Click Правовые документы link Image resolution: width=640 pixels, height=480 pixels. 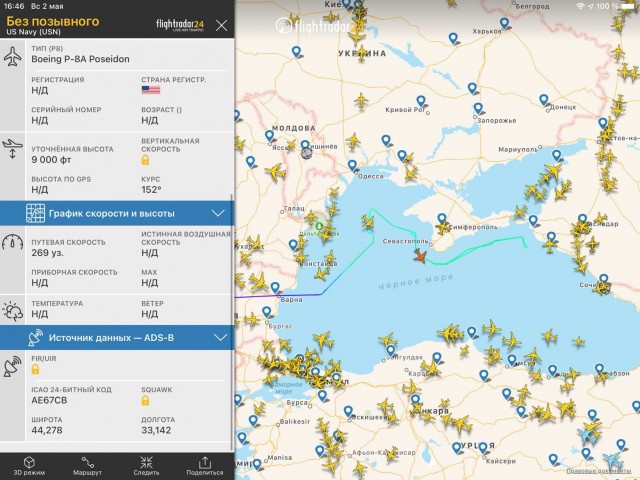click(597, 471)
